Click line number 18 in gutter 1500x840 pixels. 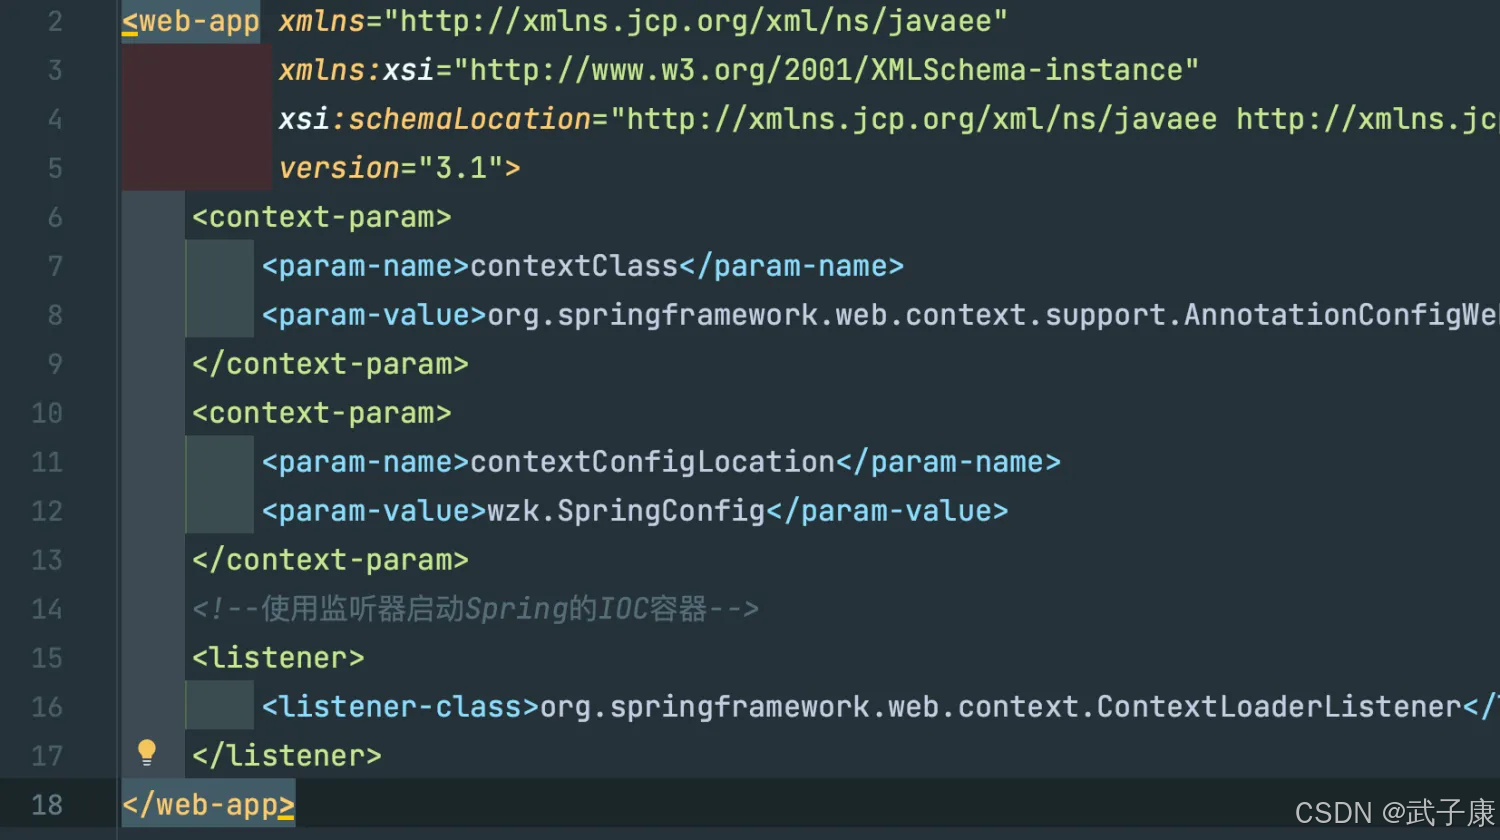pos(47,805)
